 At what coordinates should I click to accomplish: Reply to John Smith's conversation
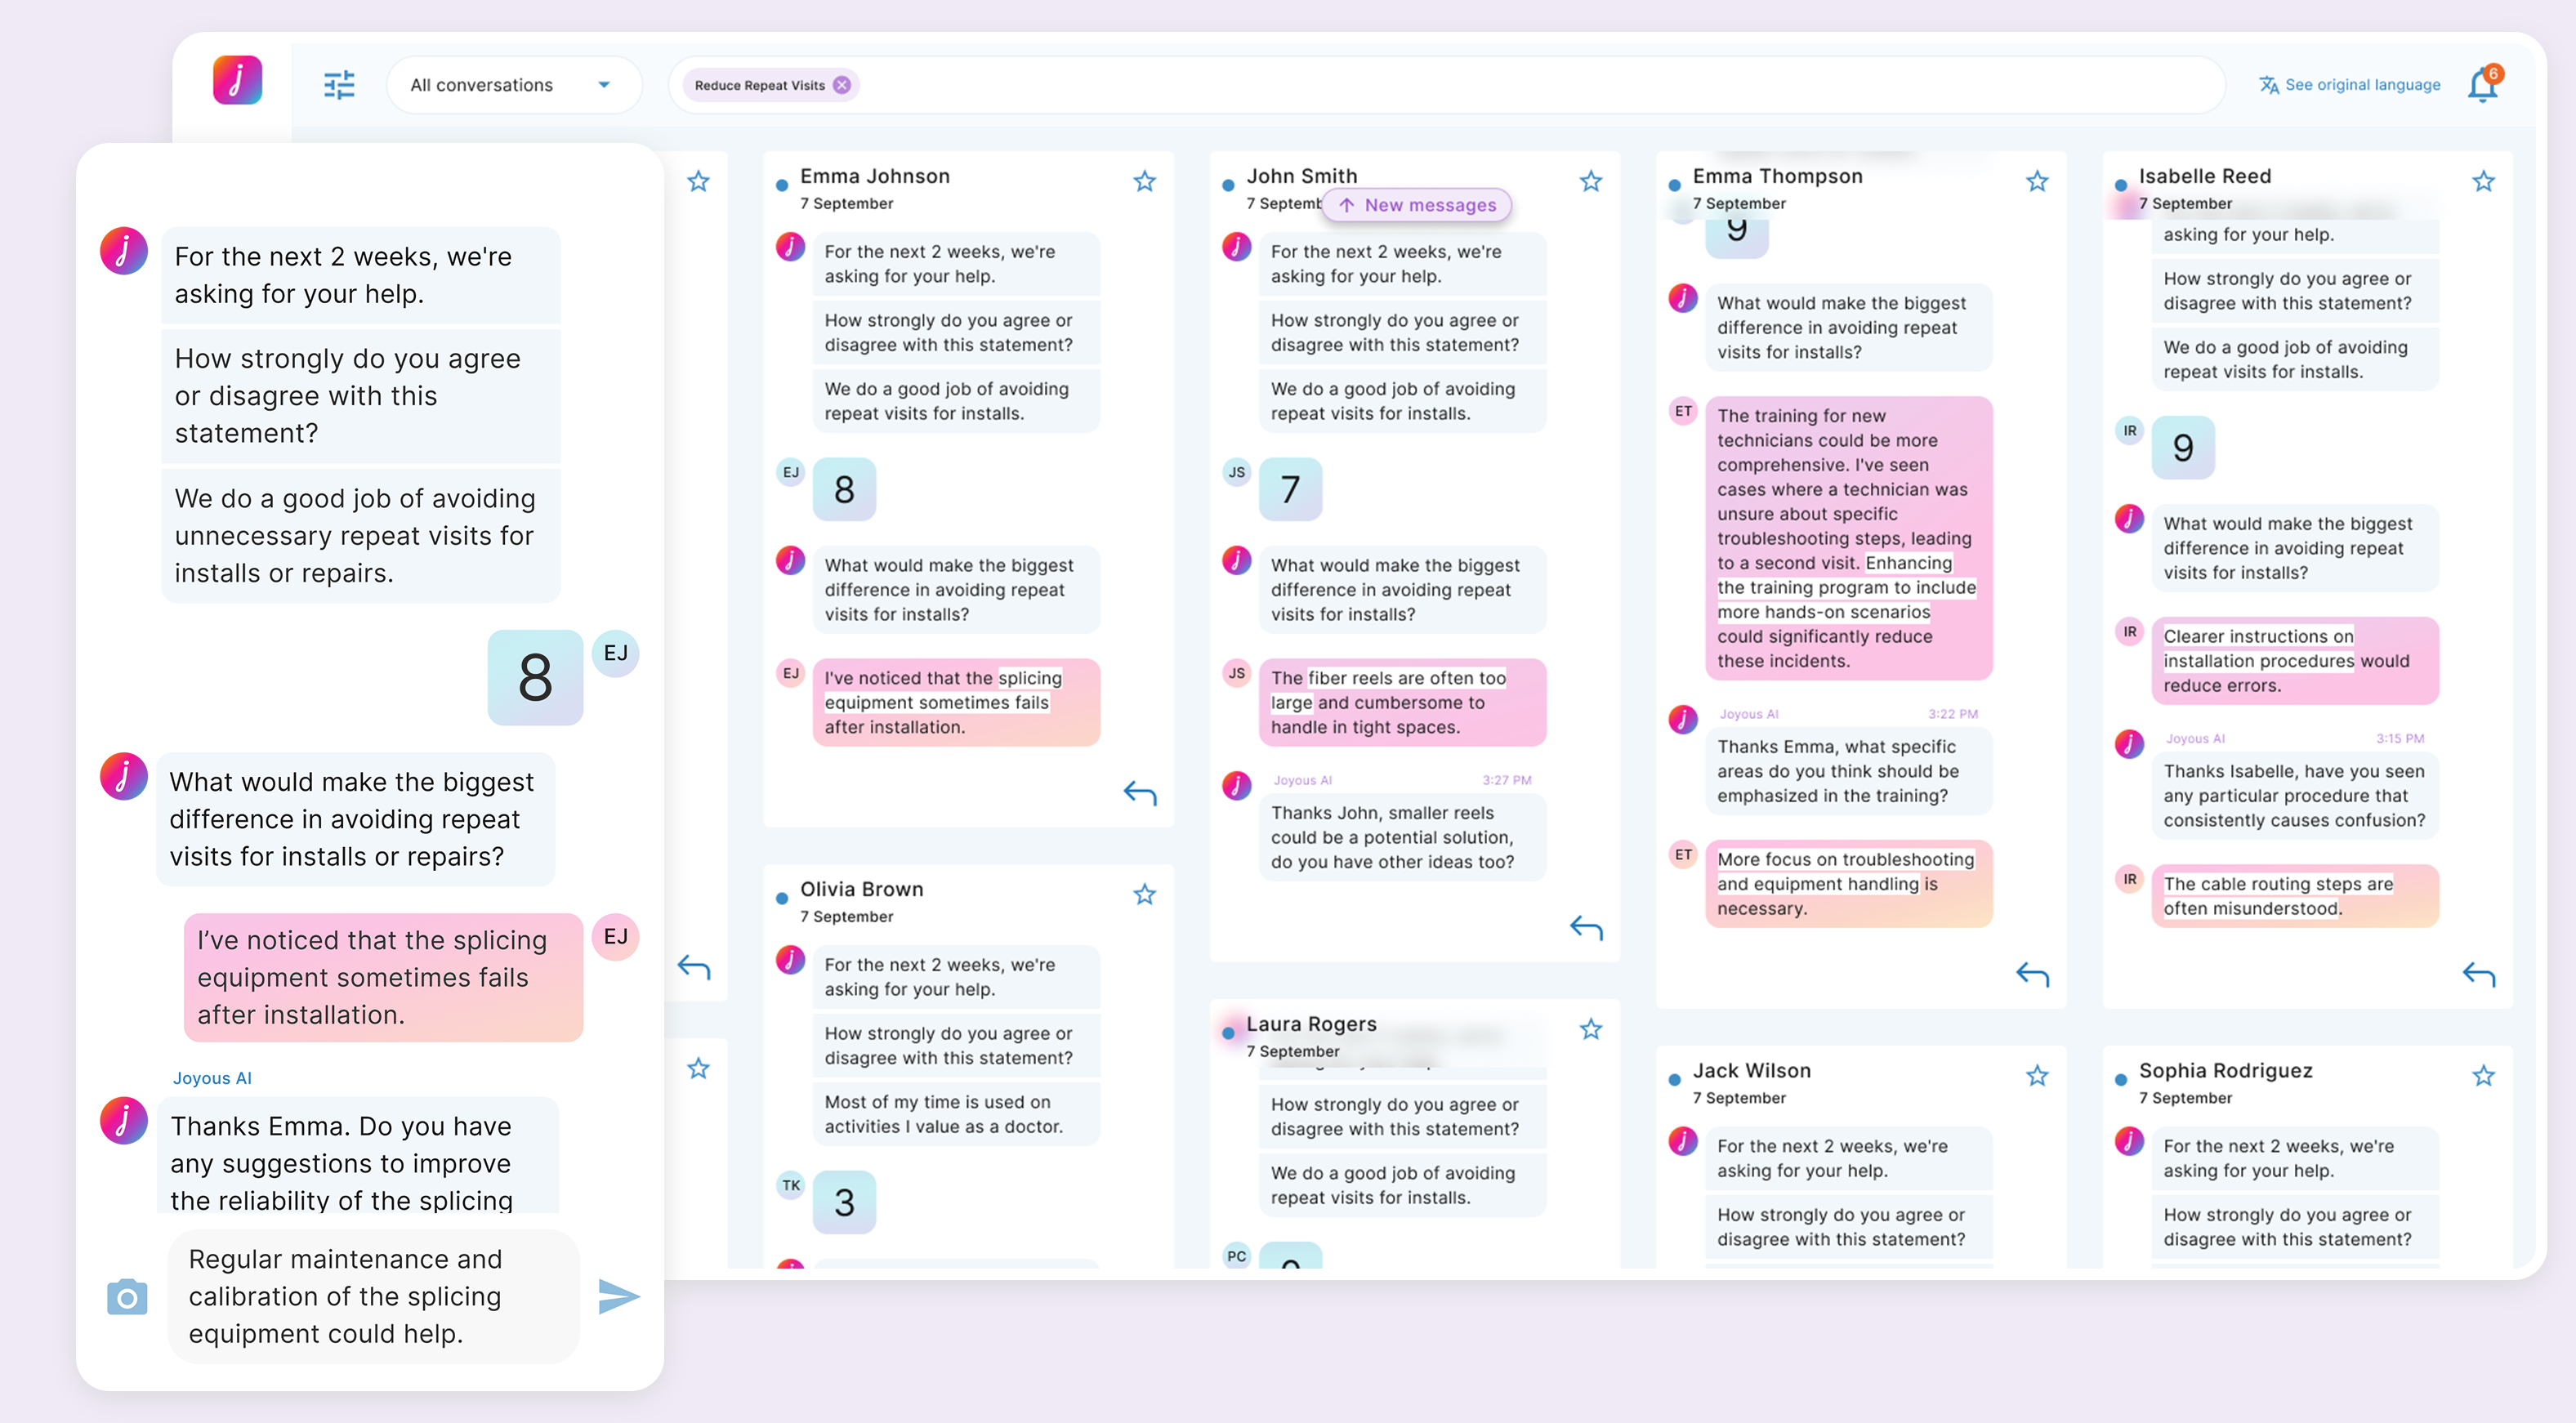pyautogui.click(x=1586, y=928)
